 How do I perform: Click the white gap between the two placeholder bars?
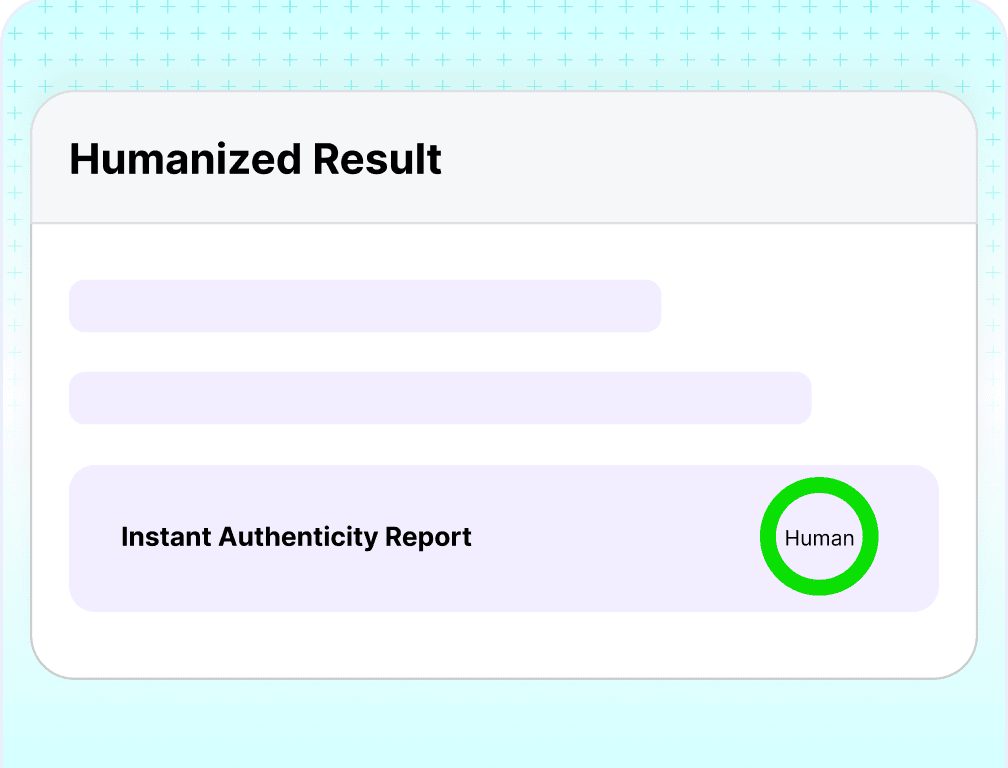pos(440,352)
